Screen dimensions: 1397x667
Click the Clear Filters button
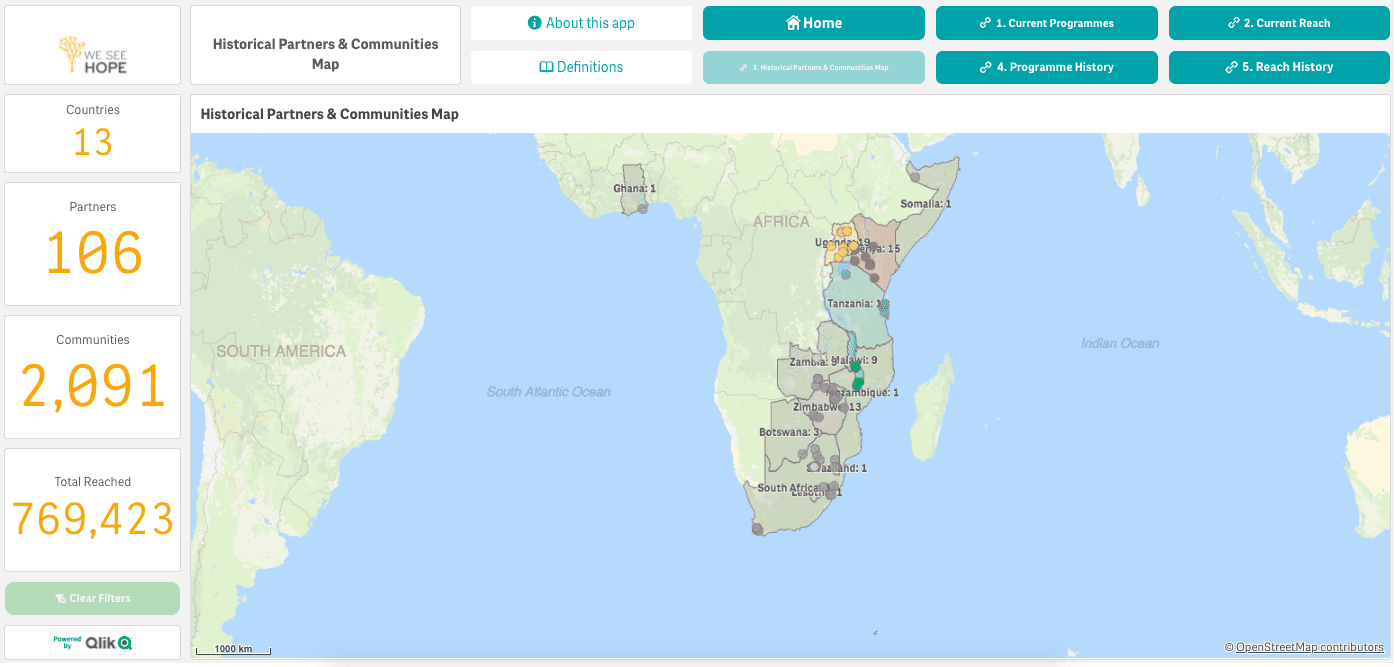(92, 598)
